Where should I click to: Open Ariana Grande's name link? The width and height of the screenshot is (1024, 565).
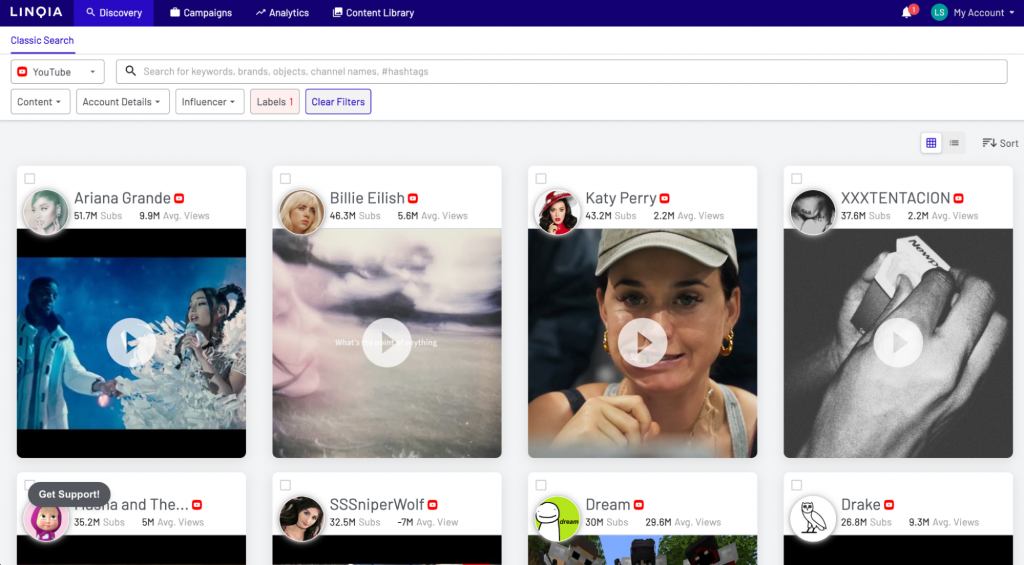point(122,198)
